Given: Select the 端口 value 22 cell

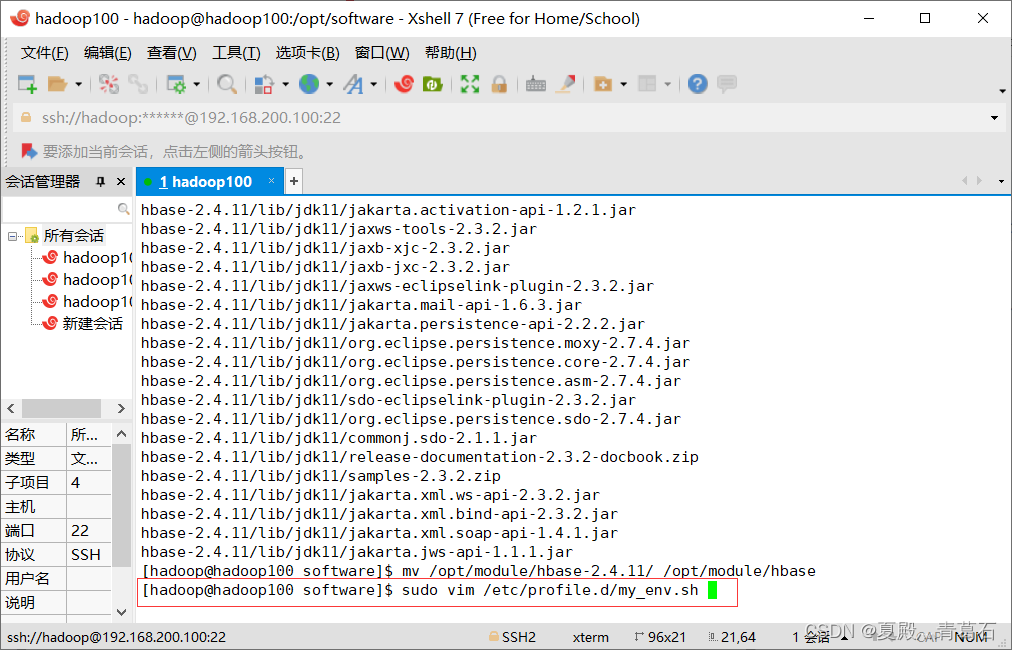Looking at the screenshot, I should (89, 531).
